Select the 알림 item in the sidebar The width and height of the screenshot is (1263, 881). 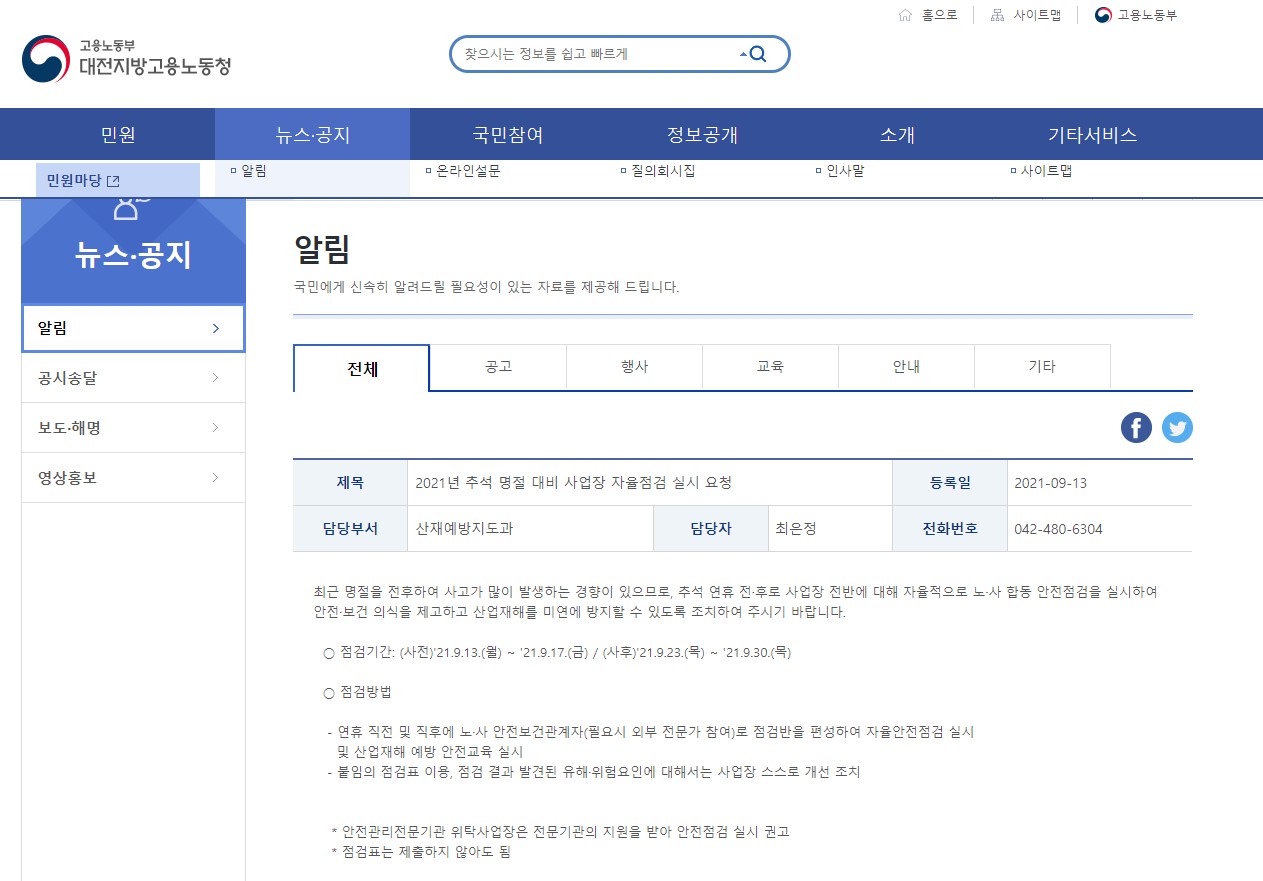[133, 328]
